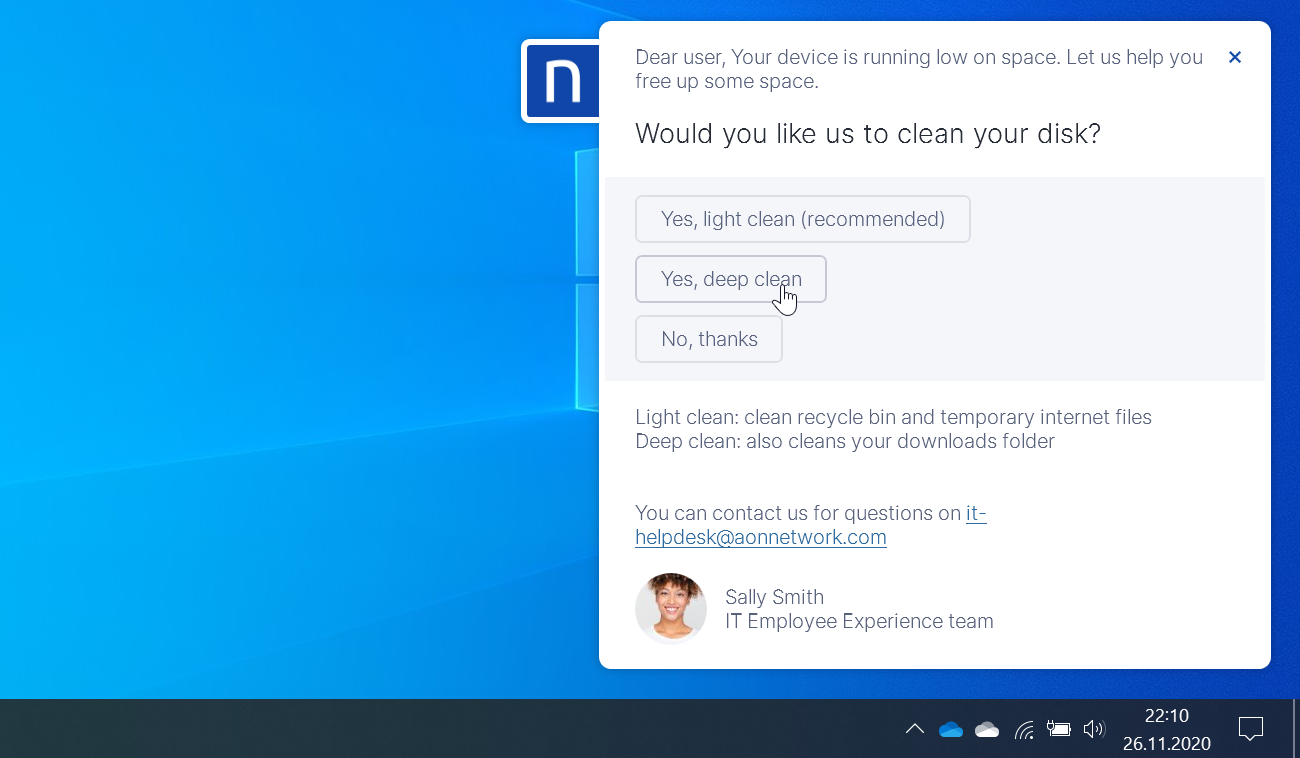Click the "Light clean" description line

pos(893,417)
